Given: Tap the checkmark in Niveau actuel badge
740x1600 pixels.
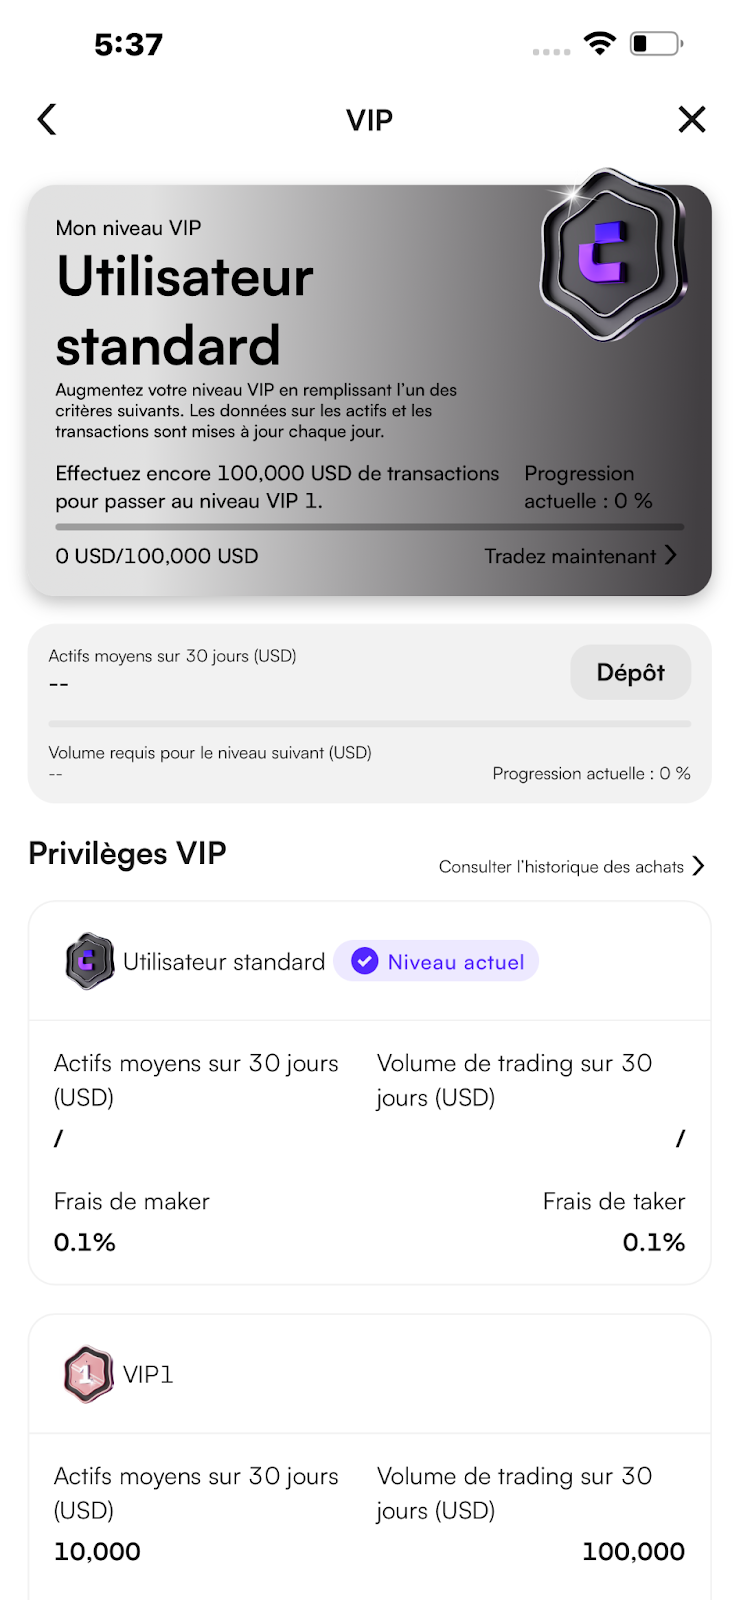Looking at the screenshot, I should pos(365,961).
